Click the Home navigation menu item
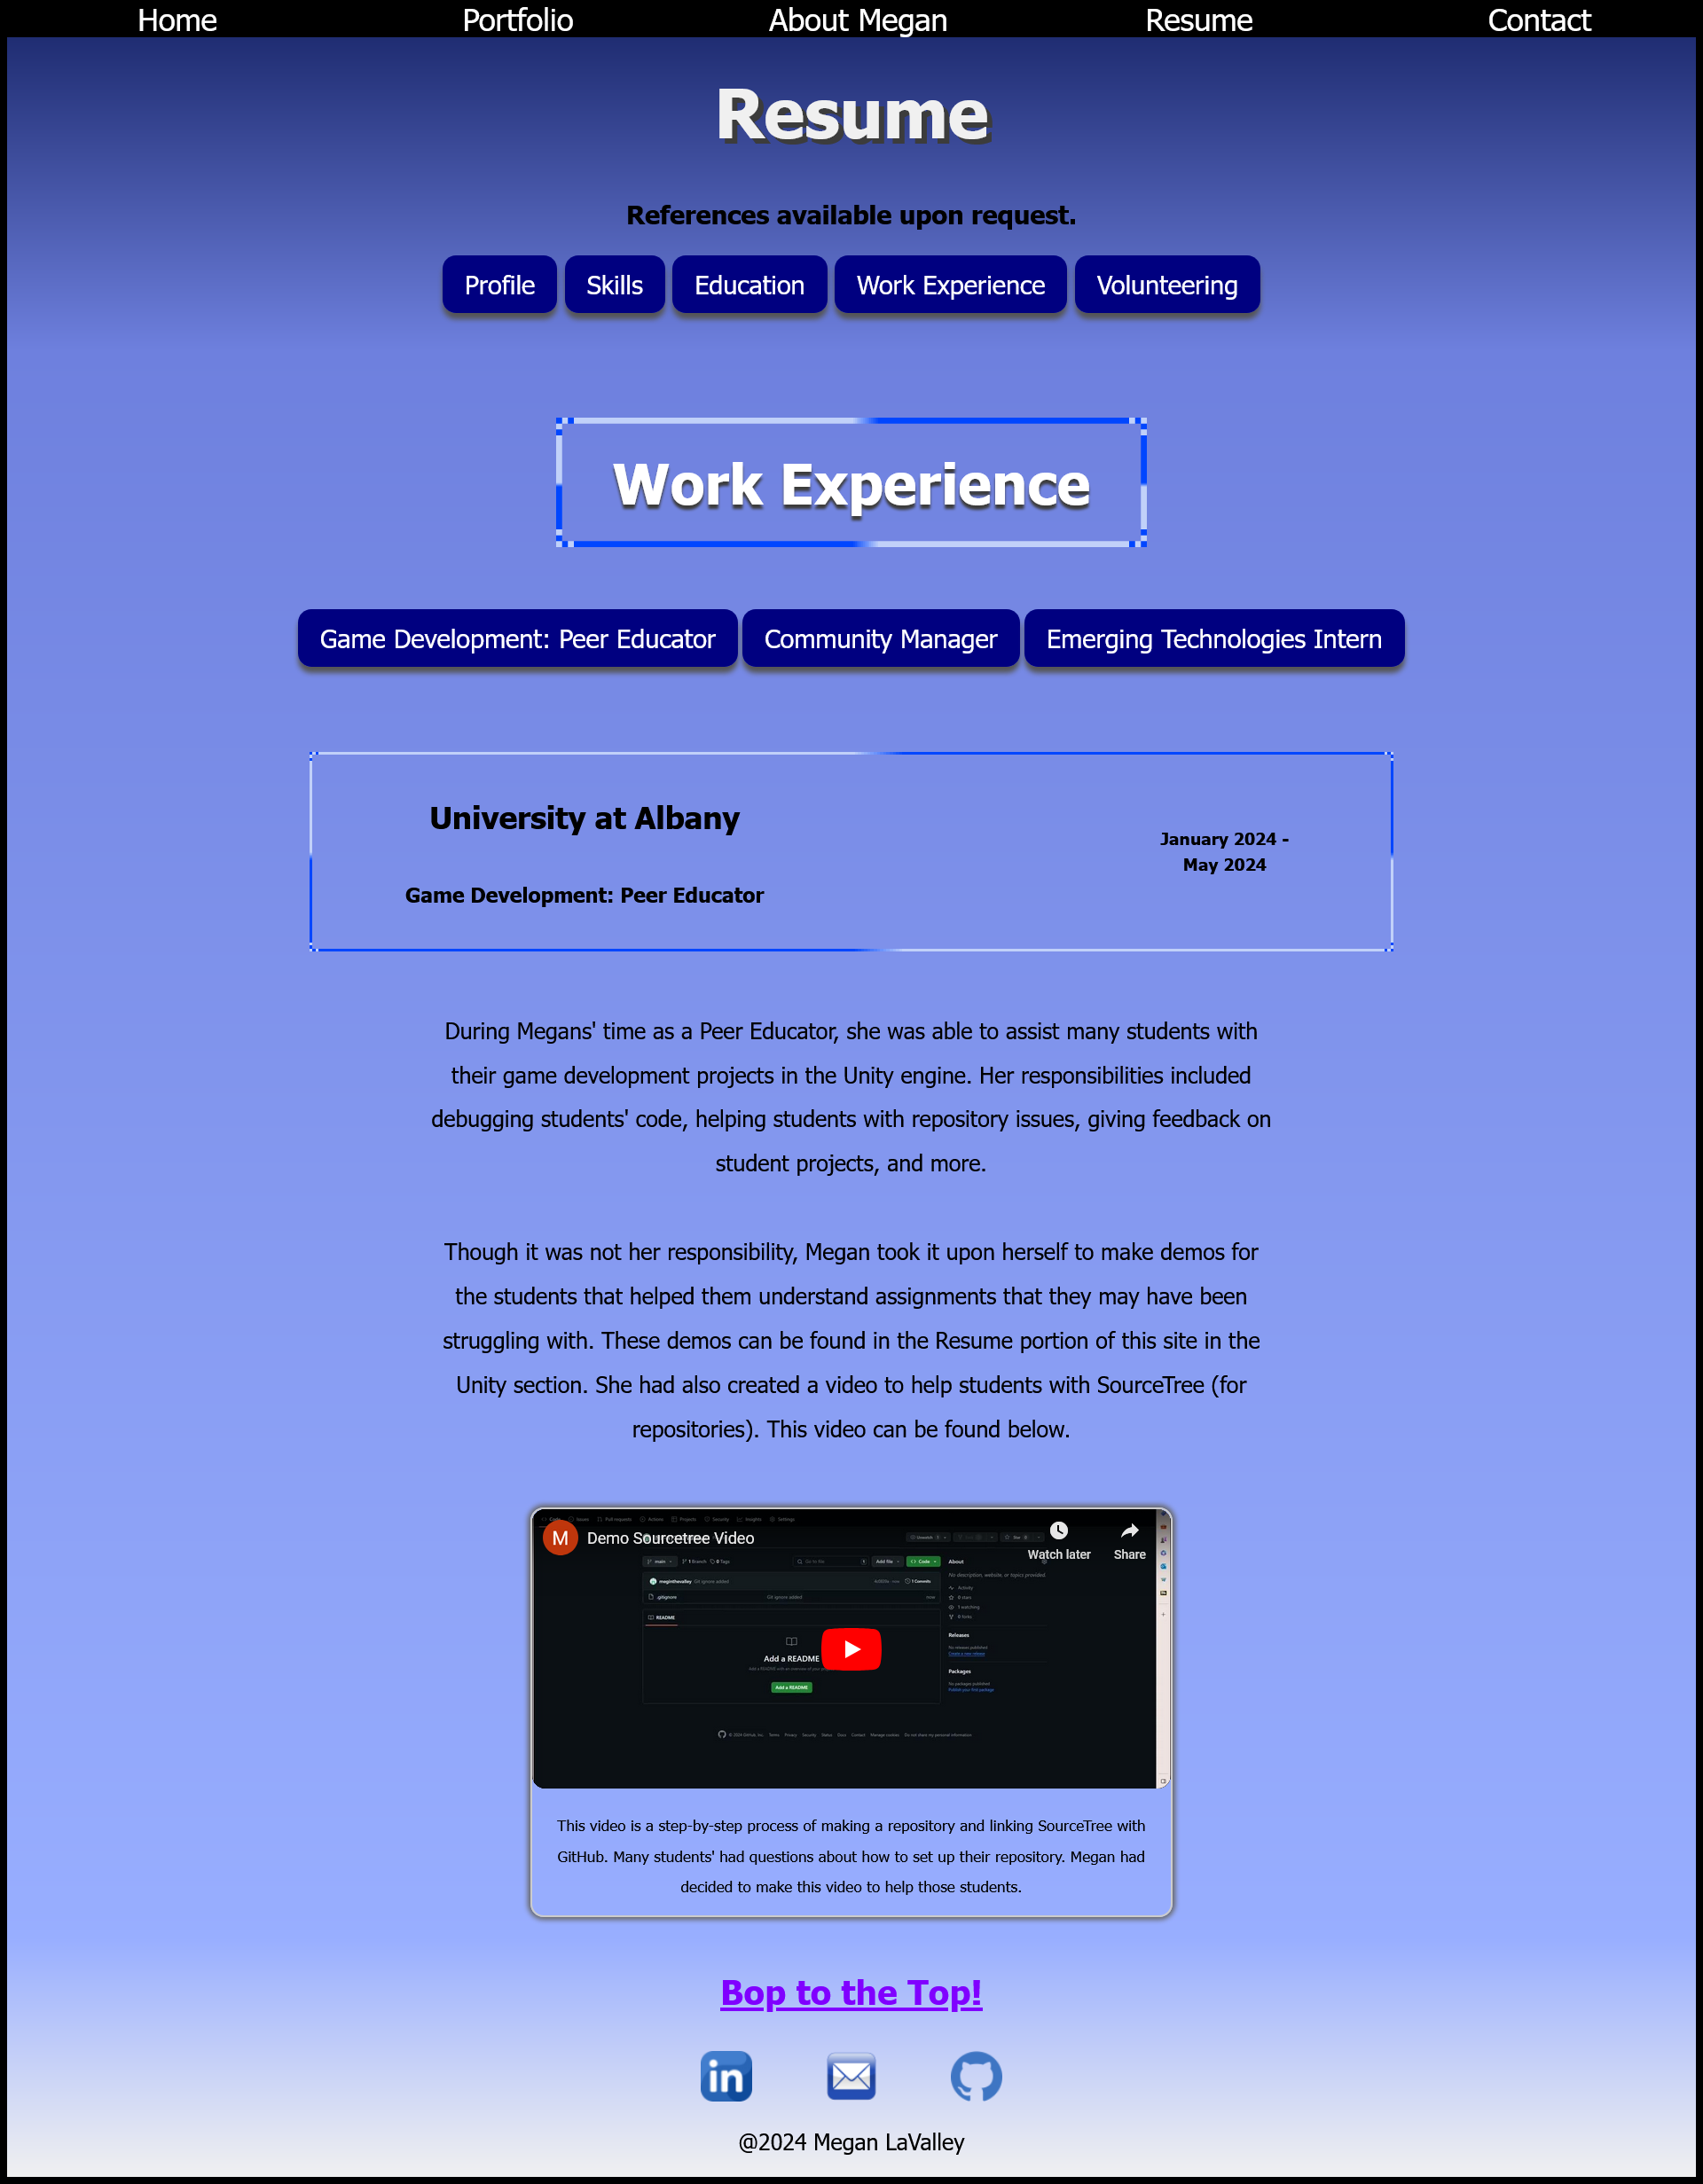1703x2184 pixels. click(176, 20)
